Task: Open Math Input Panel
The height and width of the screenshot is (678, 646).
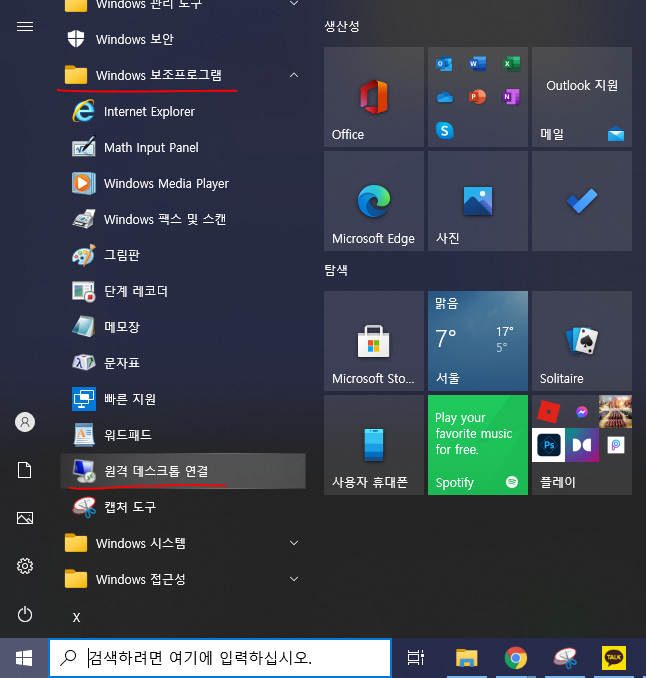Action: tap(183, 147)
